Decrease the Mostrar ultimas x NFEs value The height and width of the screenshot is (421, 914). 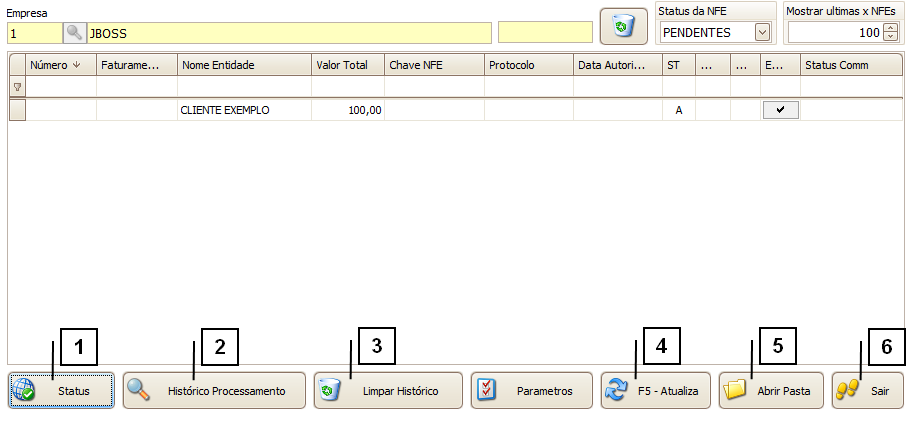coord(891,37)
